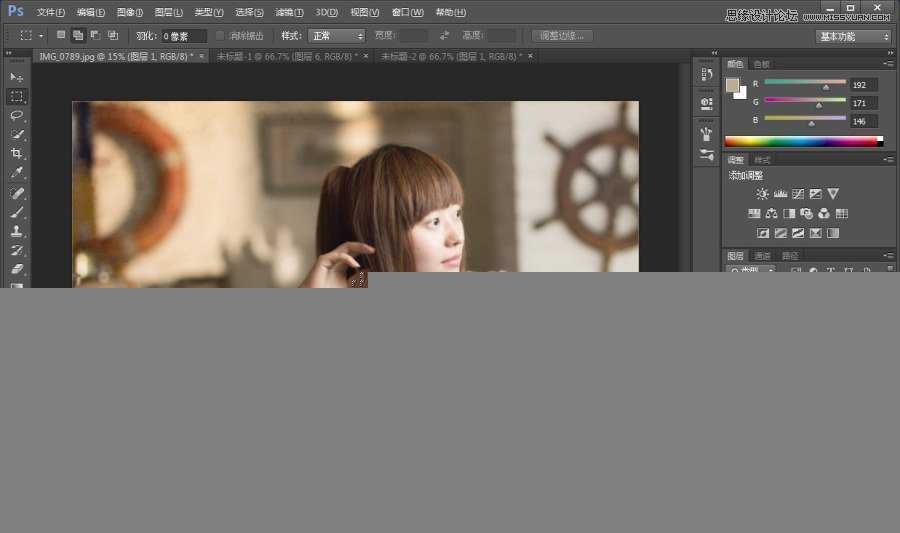The height and width of the screenshot is (533, 900).
Task: Collapse the right panel dock to icons
Action: click(890, 53)
